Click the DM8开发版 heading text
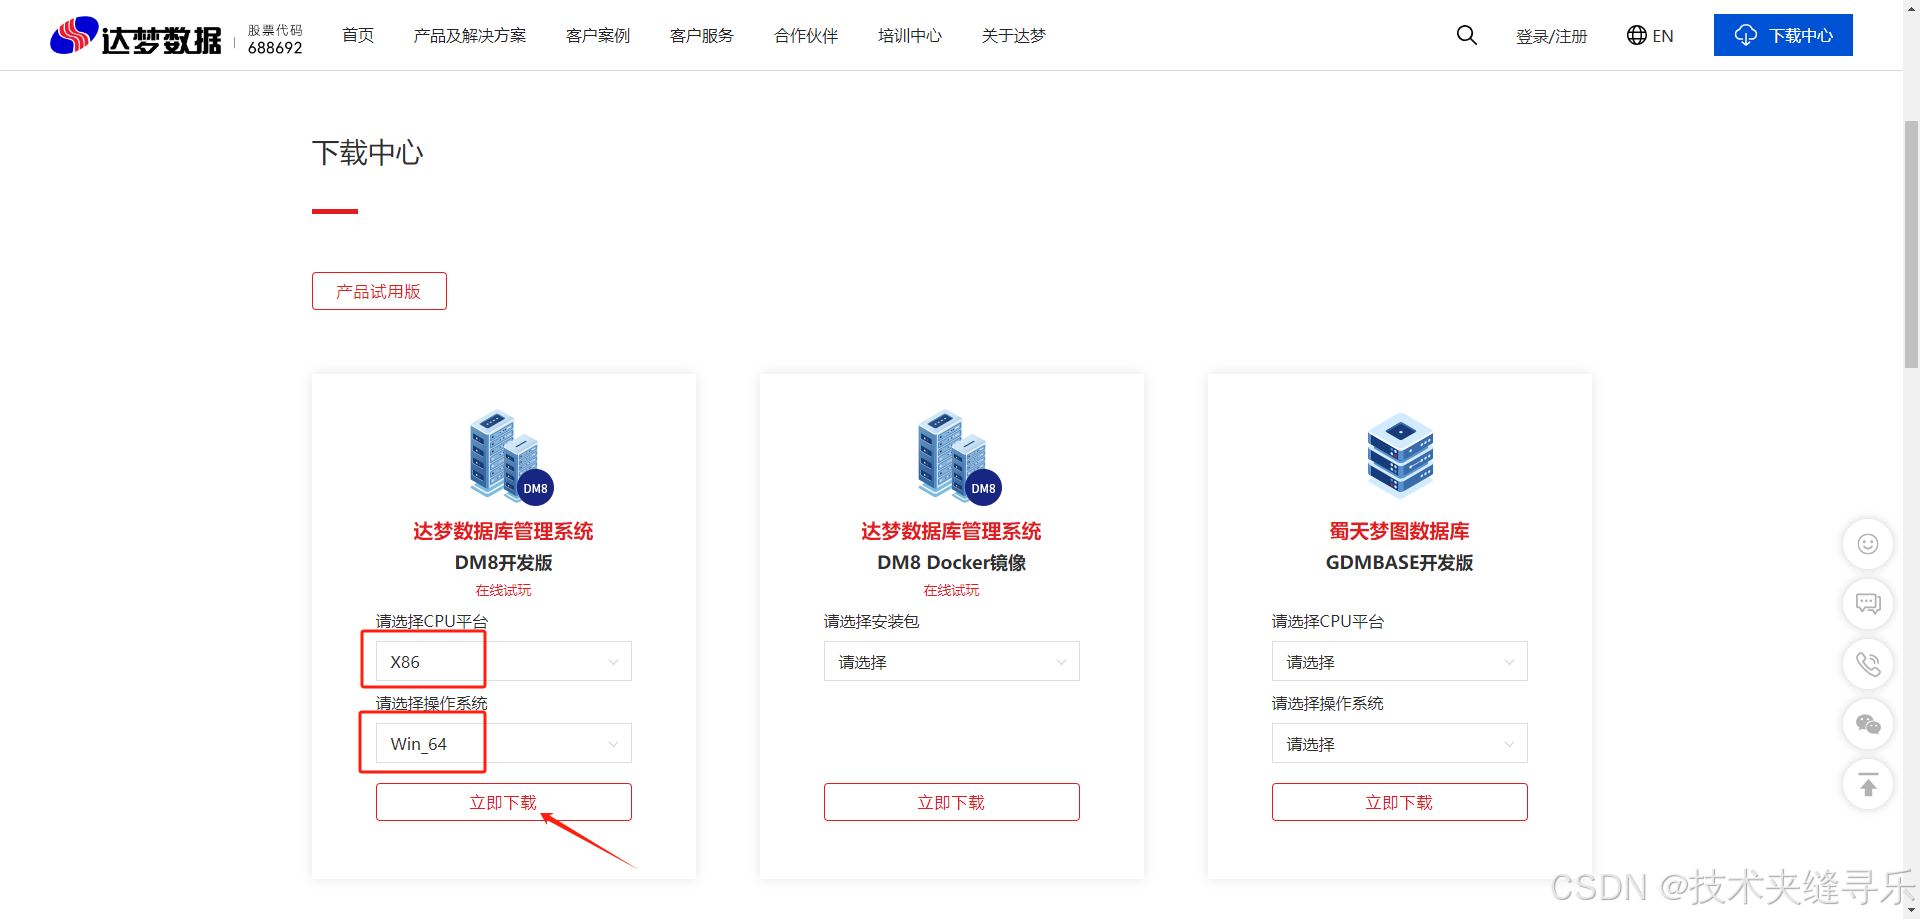Viewport: 1920px width, 919px height. 504,562
